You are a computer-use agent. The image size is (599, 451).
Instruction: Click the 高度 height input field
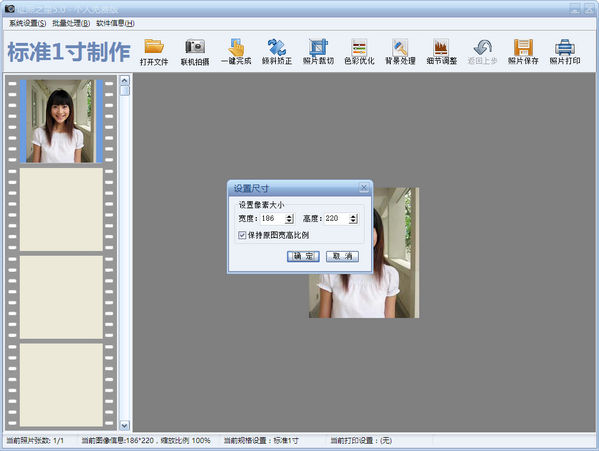(337, 218)
